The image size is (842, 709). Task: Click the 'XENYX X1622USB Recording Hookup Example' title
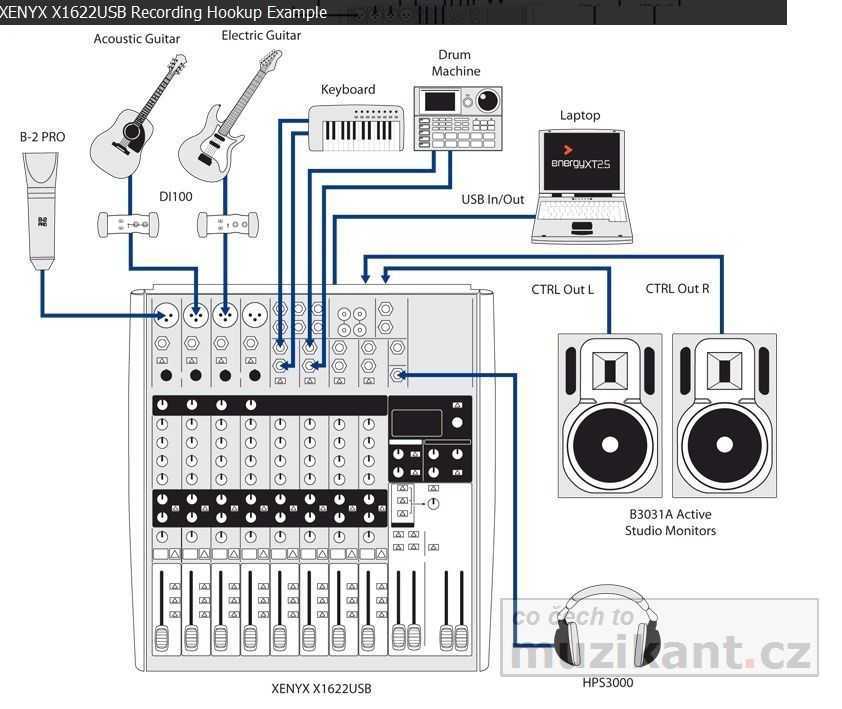[x=163, y=12]
